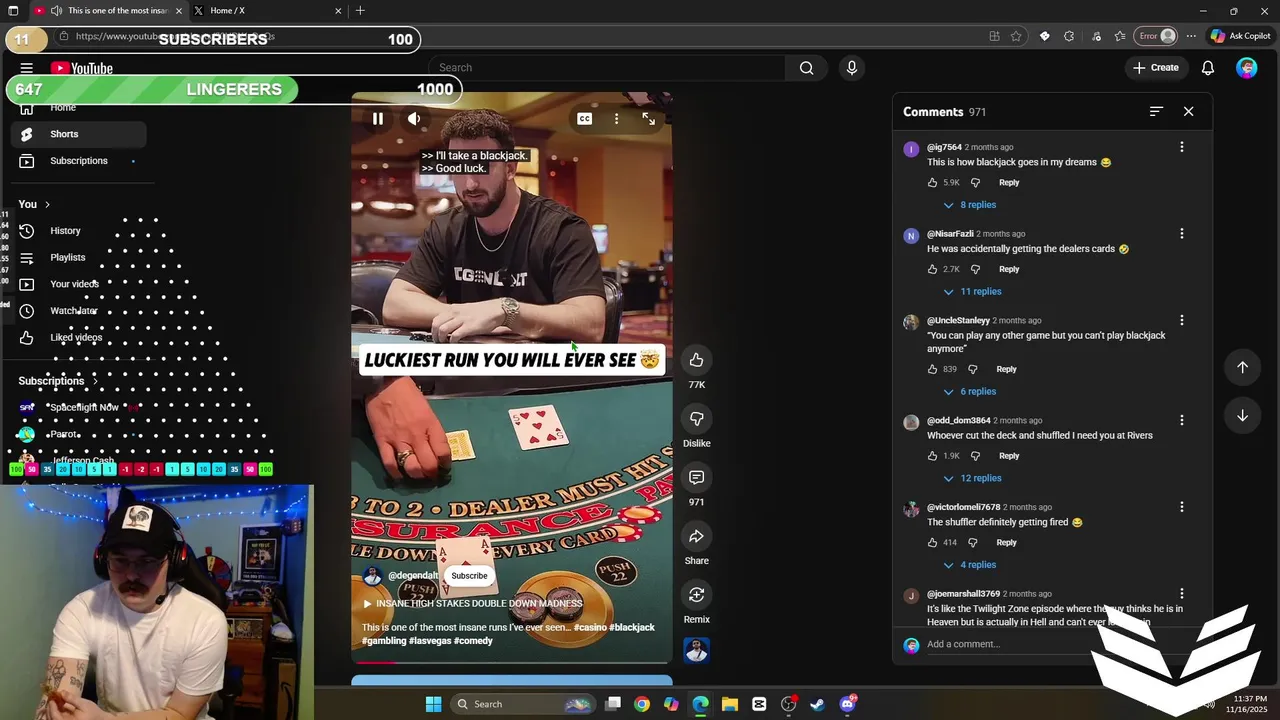Screen dimensions: 1280x720
Task: Open options menu for @ig7564 comment
Action: [x=1181, y=147]
